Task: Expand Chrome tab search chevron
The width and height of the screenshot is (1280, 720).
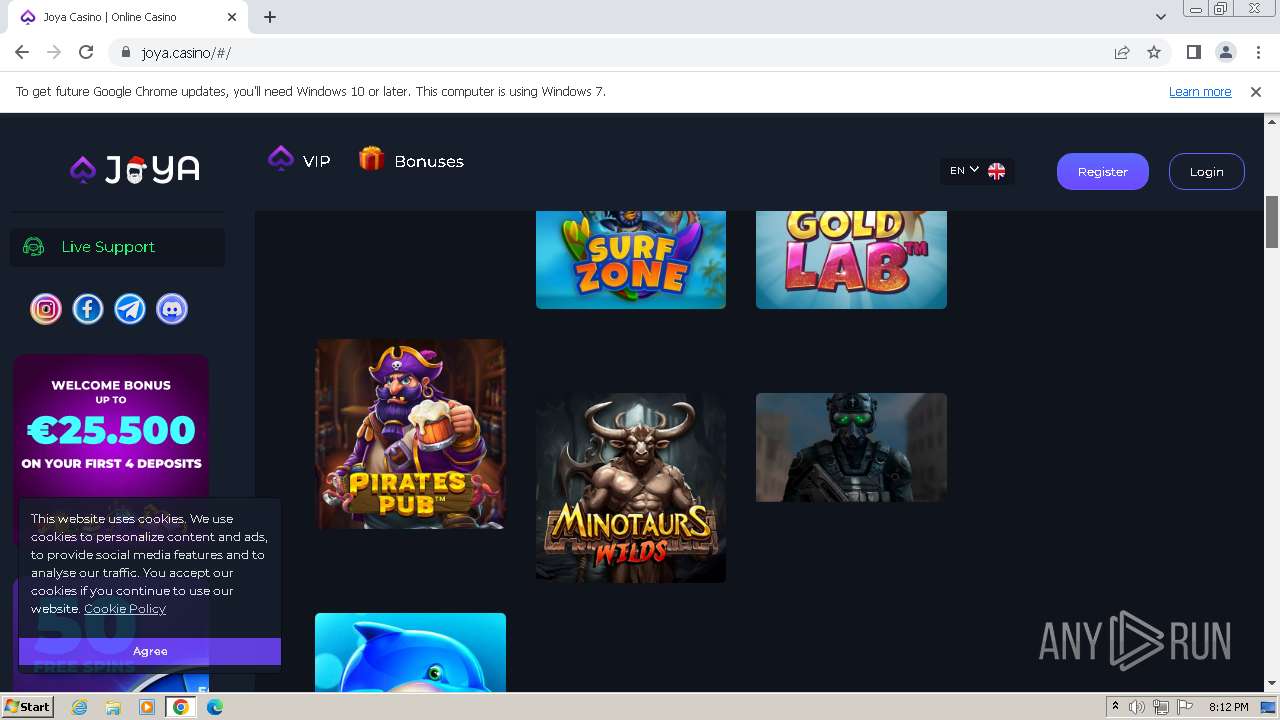Action: [x=1161, y=16]
